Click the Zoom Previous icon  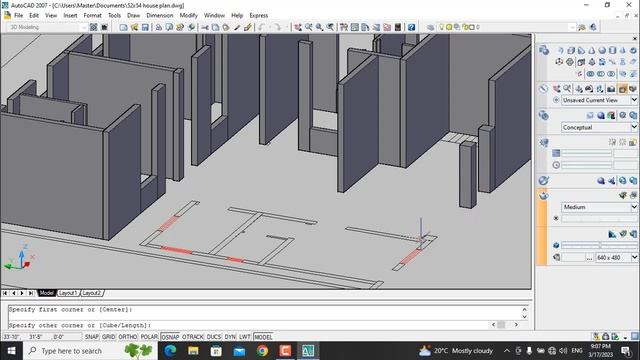[330, 27]
